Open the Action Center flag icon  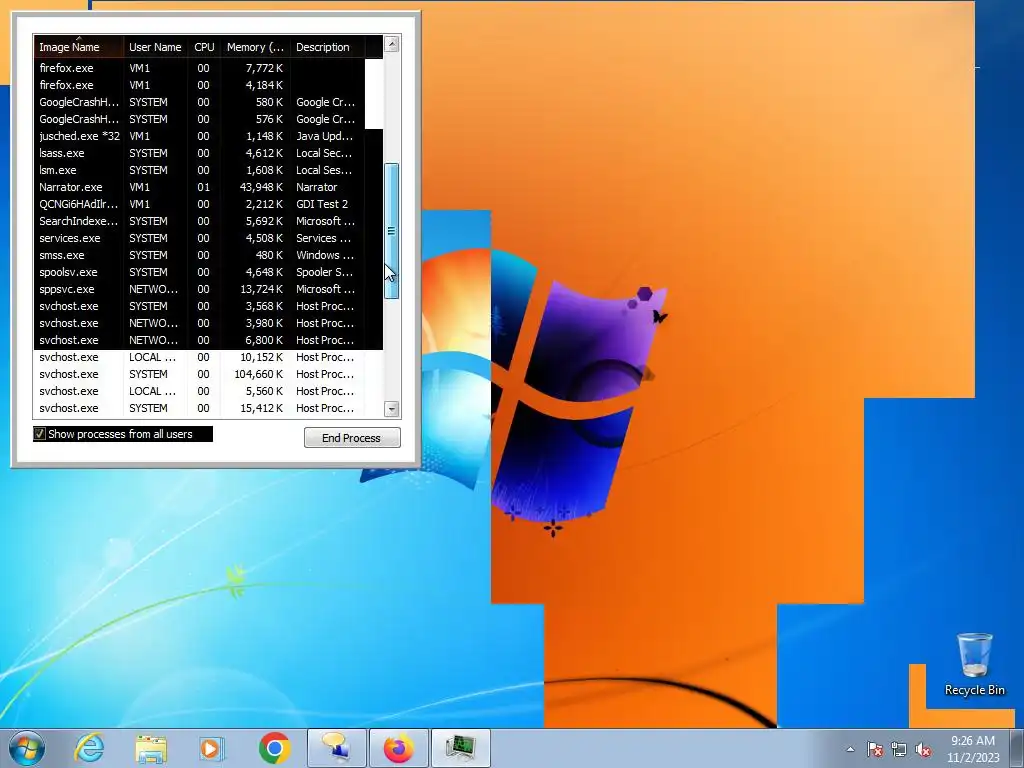tap(874, 749)
